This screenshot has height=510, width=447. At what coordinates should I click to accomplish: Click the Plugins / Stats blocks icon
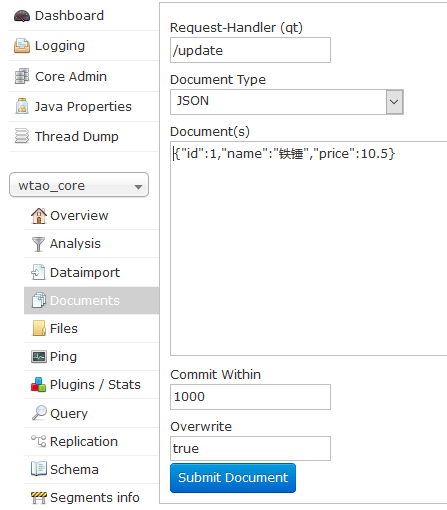(x=38, y=385)
